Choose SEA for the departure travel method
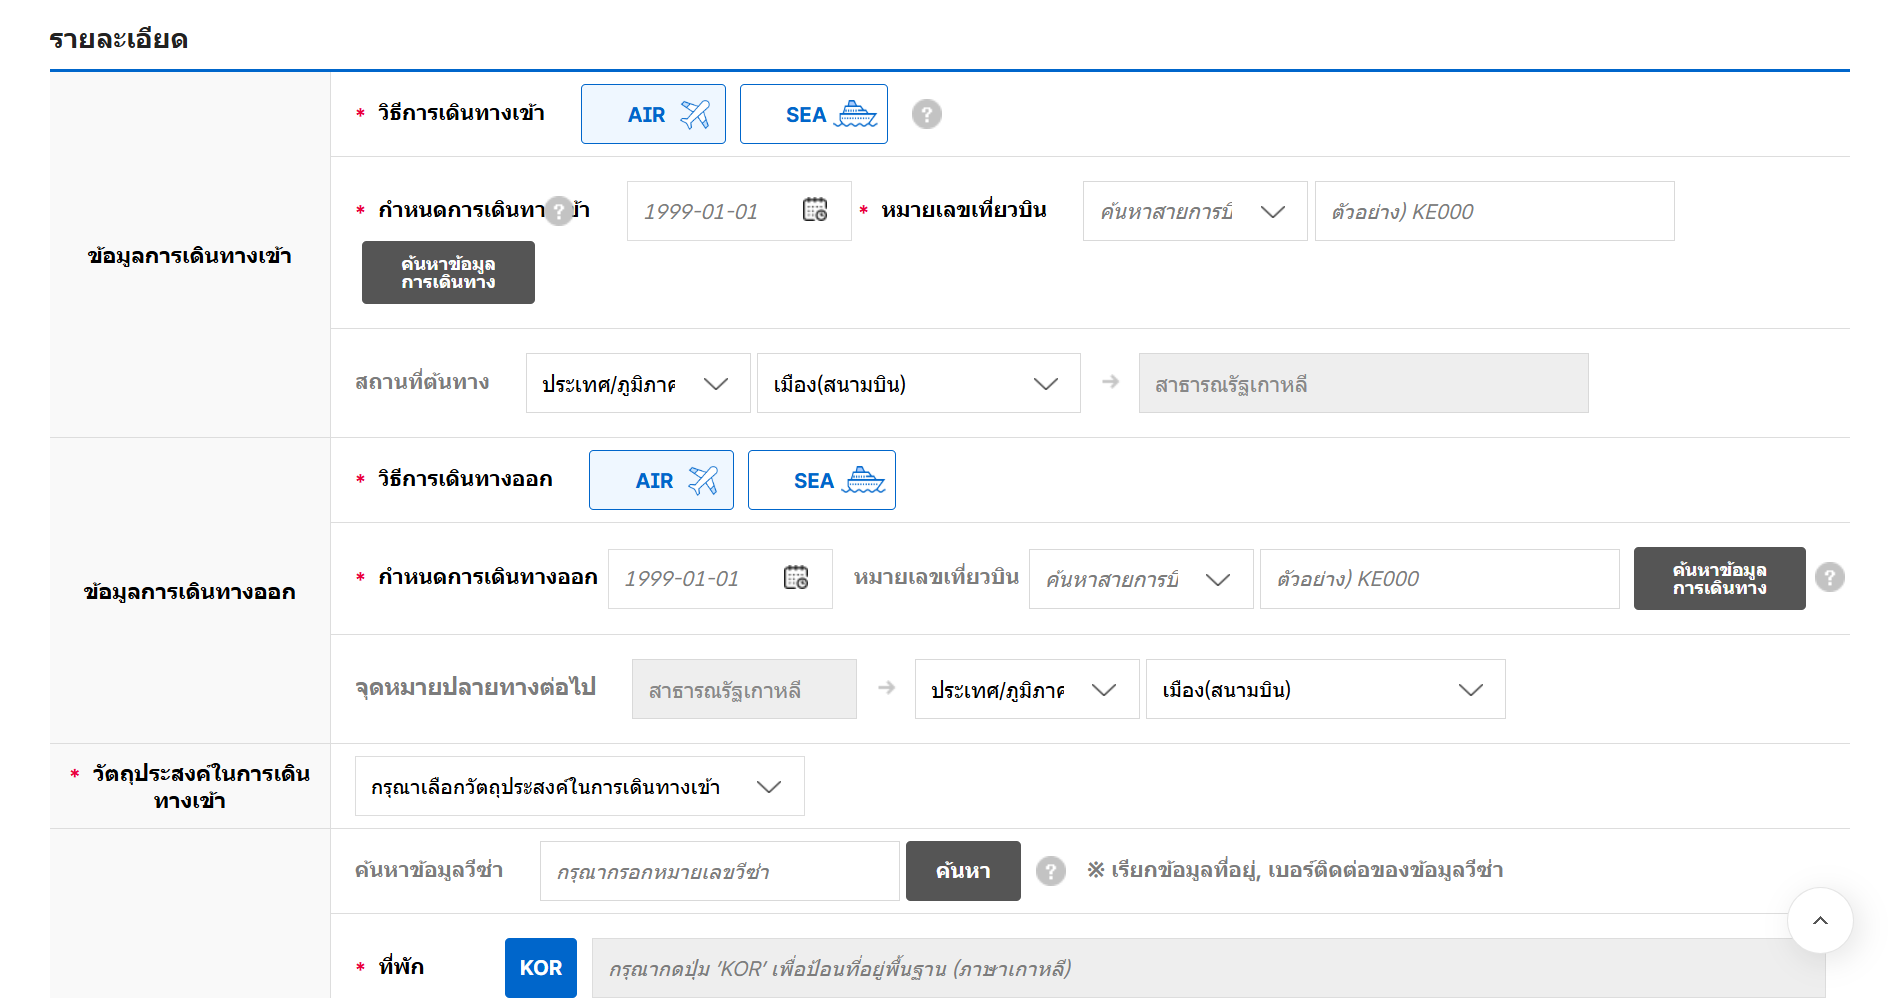Viewport: 1899px width, 998px height. (x=821, y=480)
